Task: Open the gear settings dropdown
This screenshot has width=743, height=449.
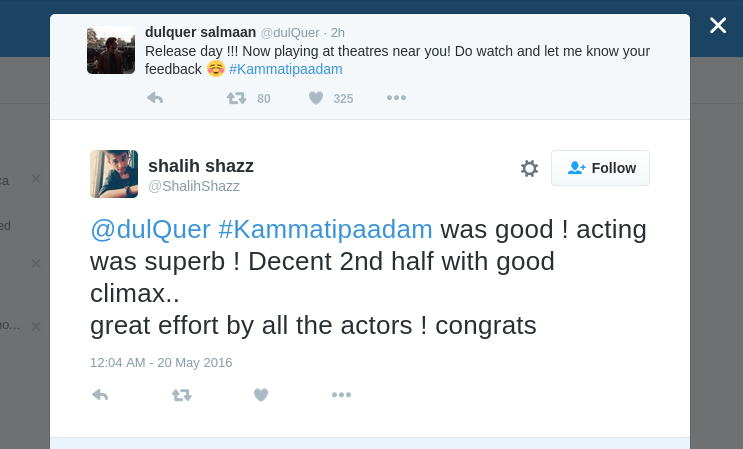Action: 529,168
